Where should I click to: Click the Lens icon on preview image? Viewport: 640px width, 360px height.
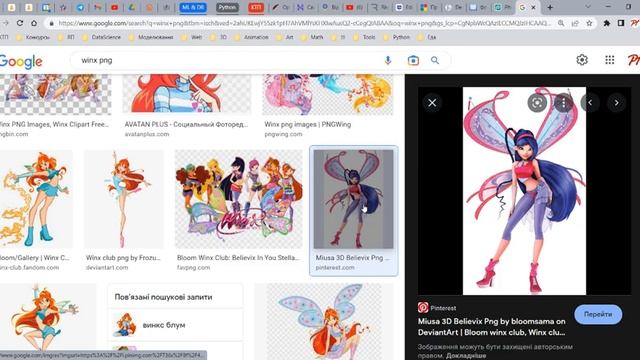(x=537, y=103)
